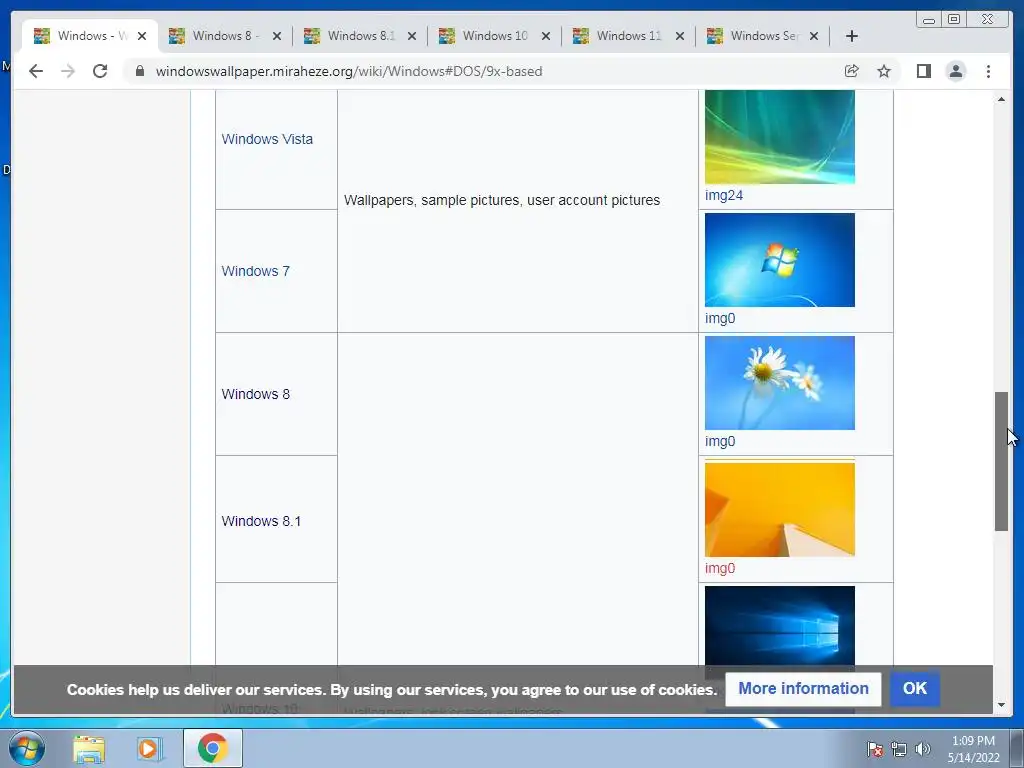Close the Windows 8 tab
The image size is (1024, 768).
277,36
